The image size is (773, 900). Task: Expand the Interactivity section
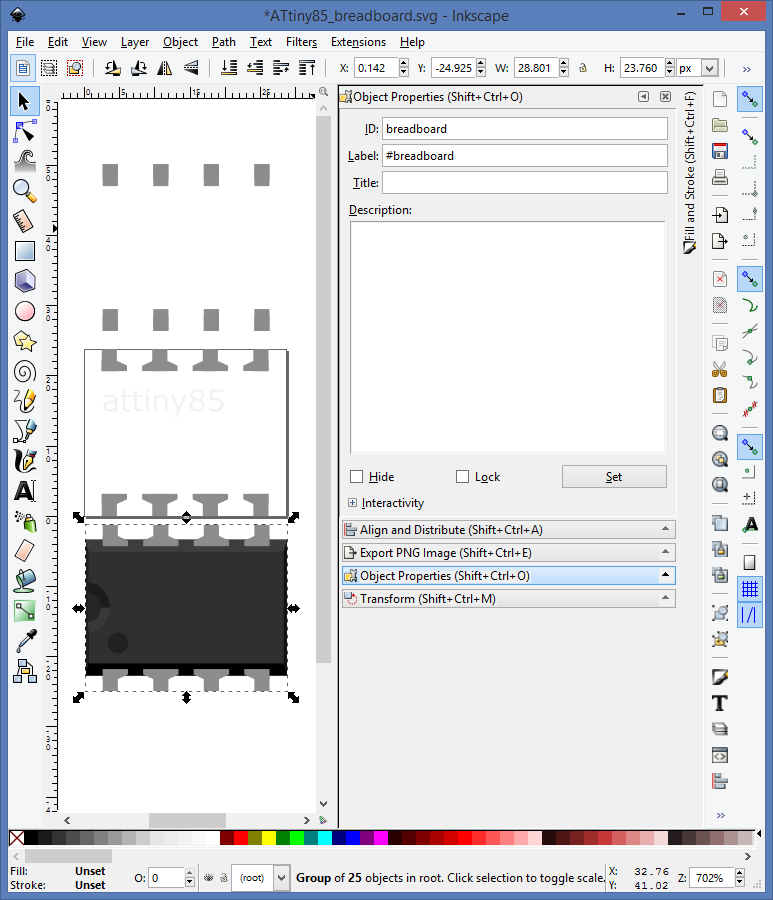352,503
